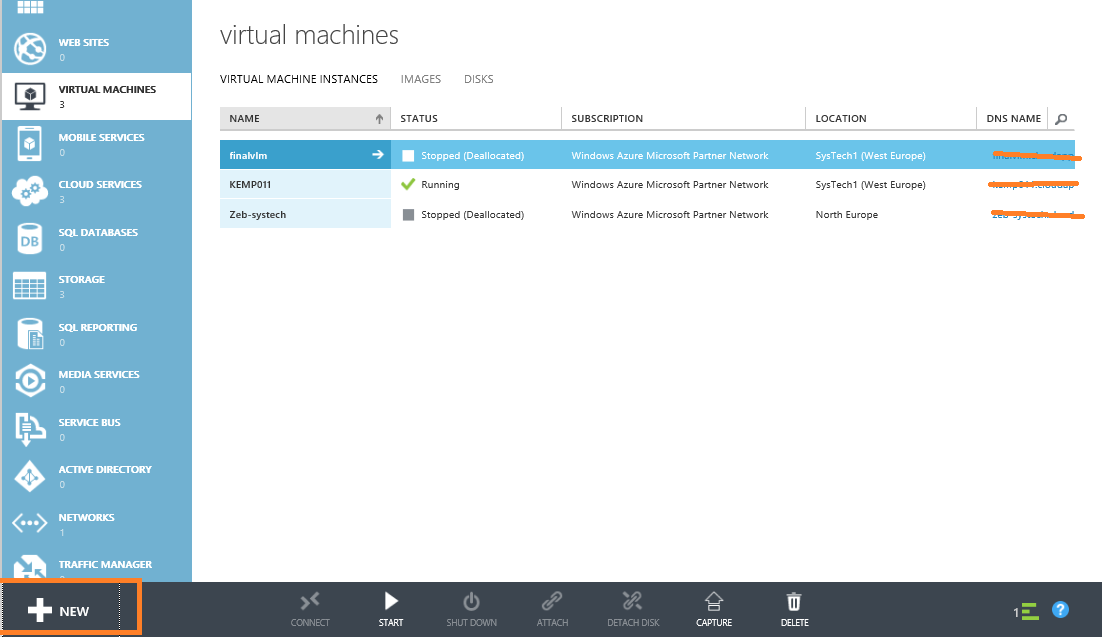The height and width of the screenshot is (637, 1102).
Task: Delete the selected virtual machine
Action: [x=794, y=610]
